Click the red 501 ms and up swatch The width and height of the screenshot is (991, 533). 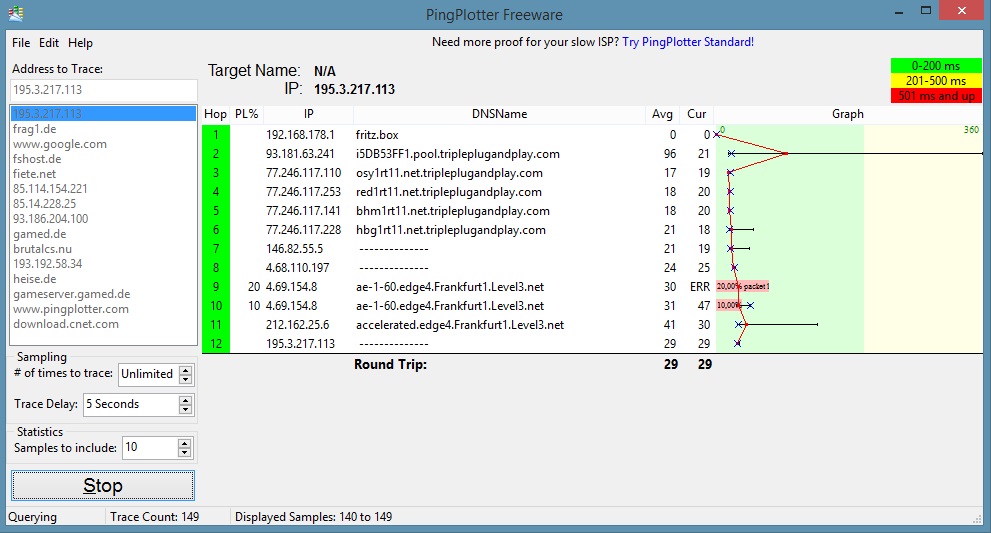tap(936, 96)
